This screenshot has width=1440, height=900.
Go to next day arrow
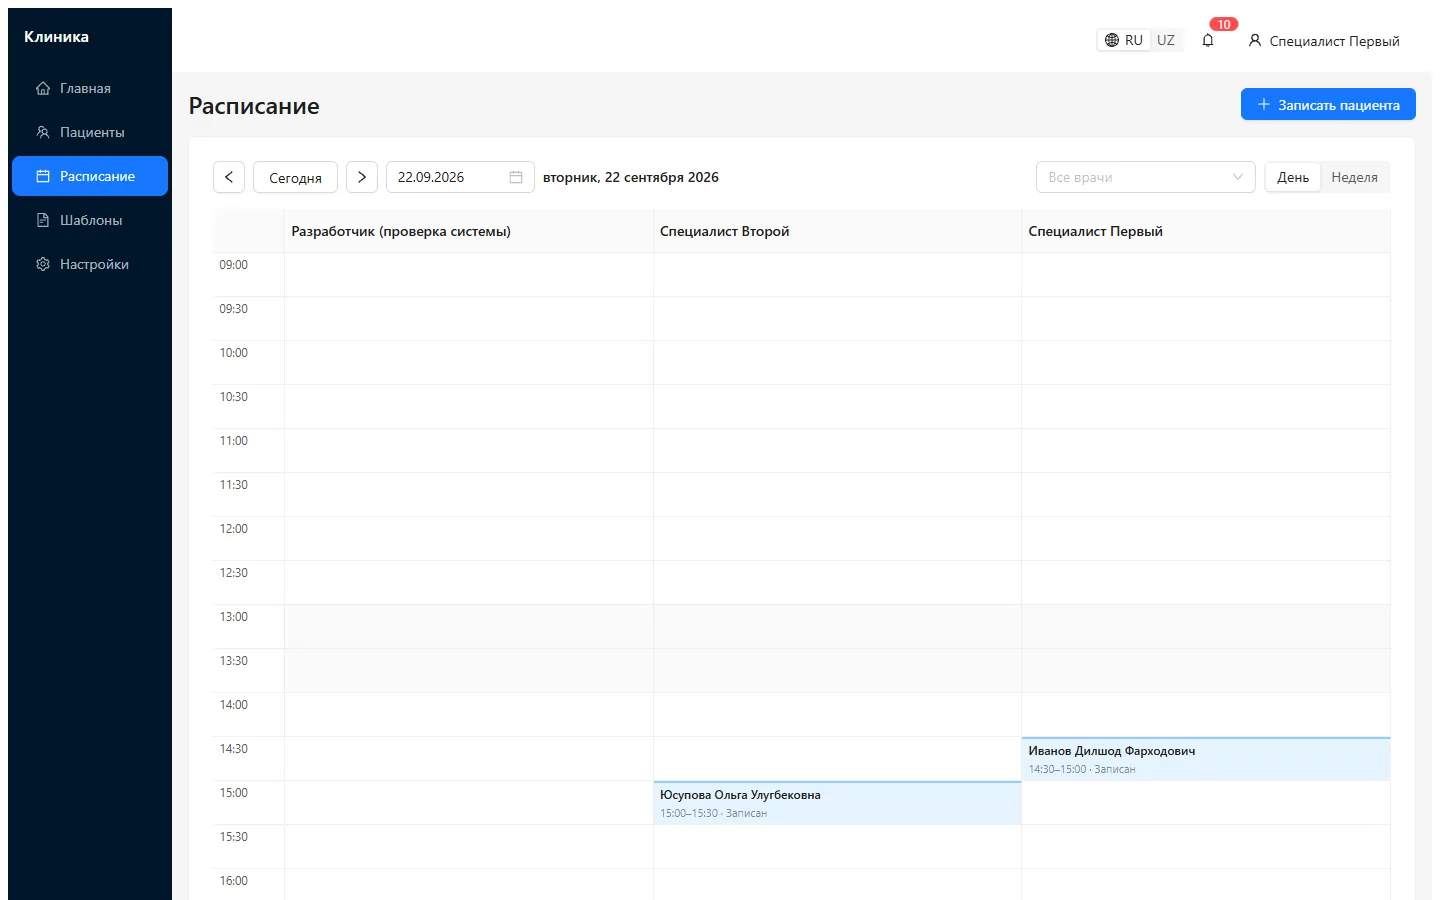point(362,177)
